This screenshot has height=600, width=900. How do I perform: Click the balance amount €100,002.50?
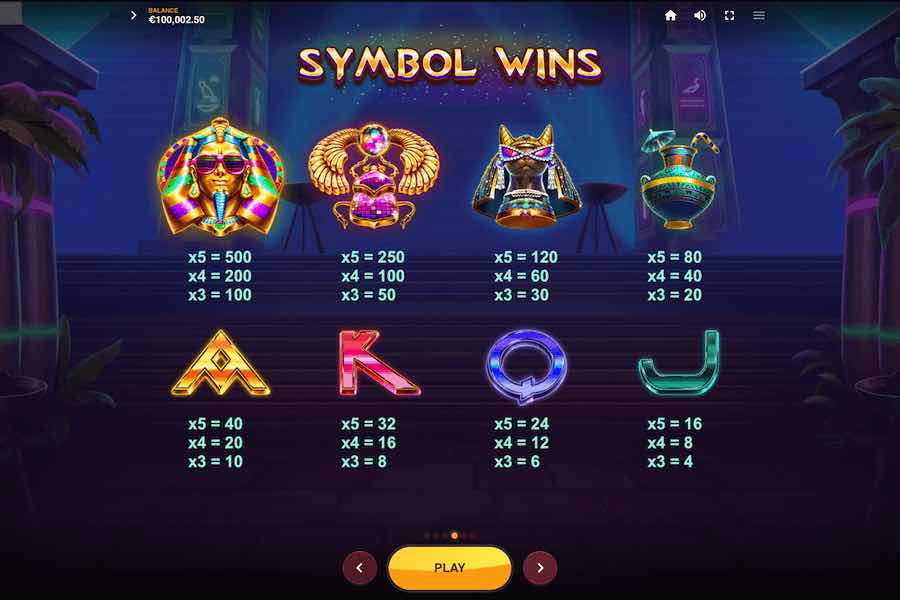[177, 20]
